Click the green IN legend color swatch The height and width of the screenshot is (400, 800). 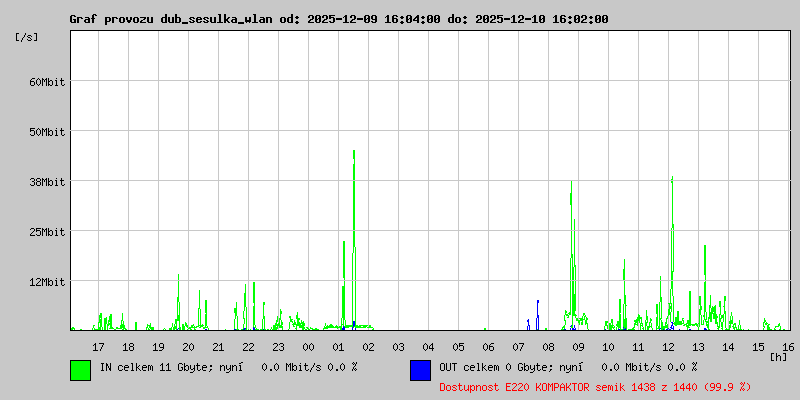coord(81,370)
